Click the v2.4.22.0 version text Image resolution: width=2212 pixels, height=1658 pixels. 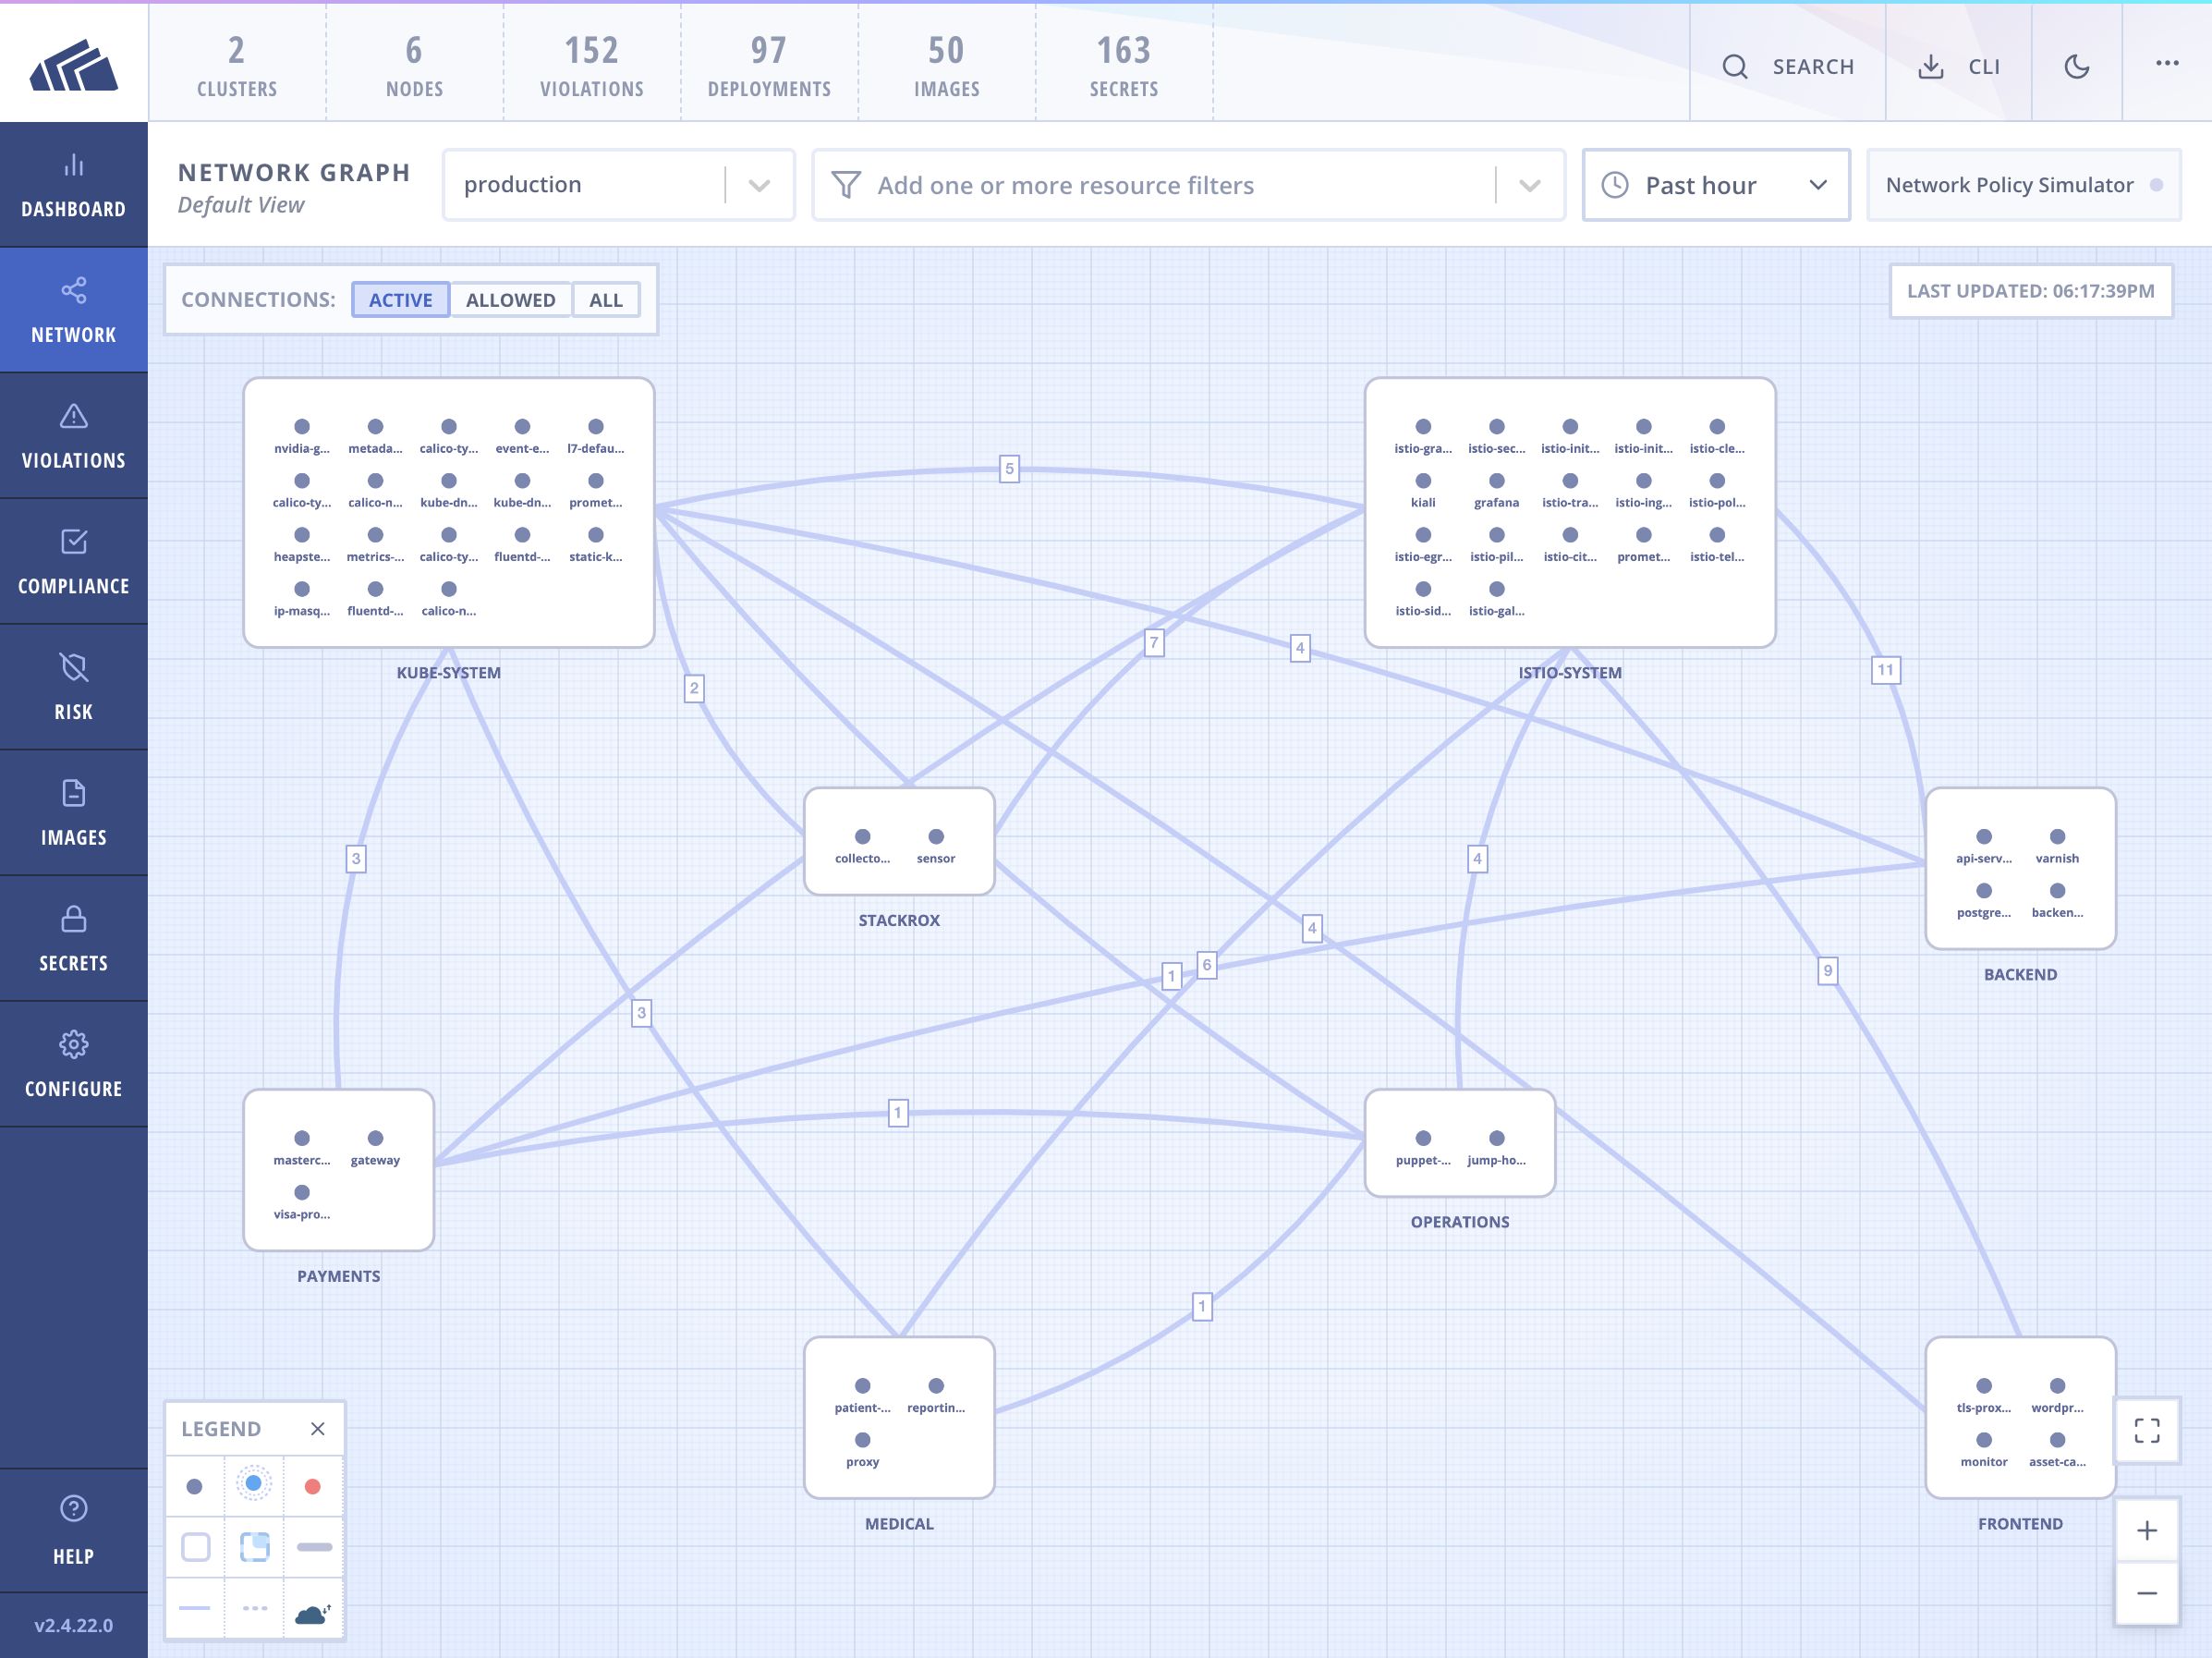click(74, 1625)
